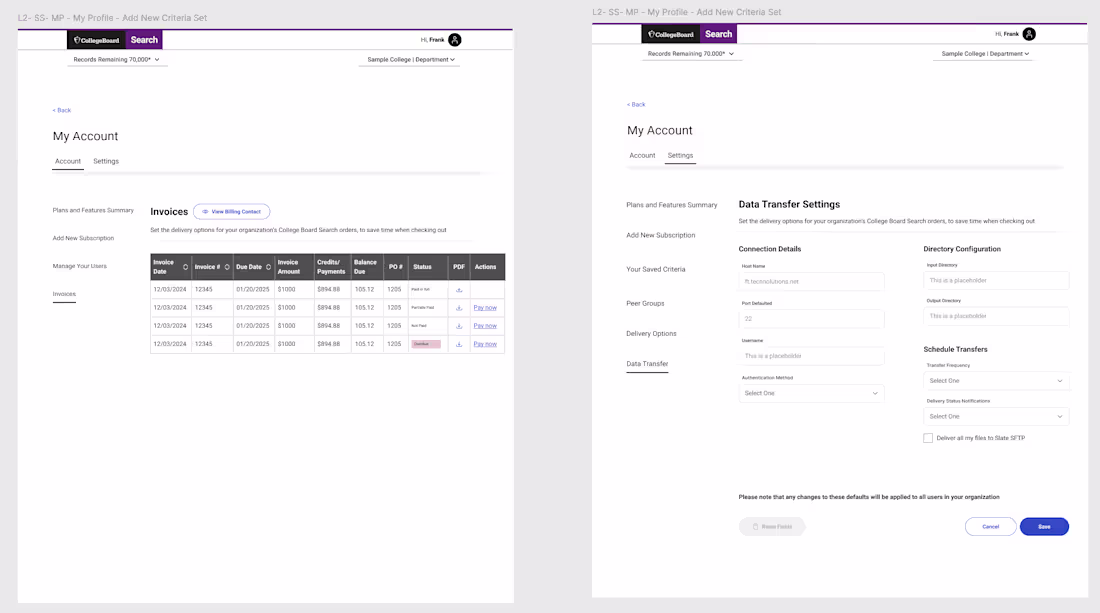The width and height of the screenshot is (1100, 613).
Task: Click the Output Directory field
Action: [996, 316]
